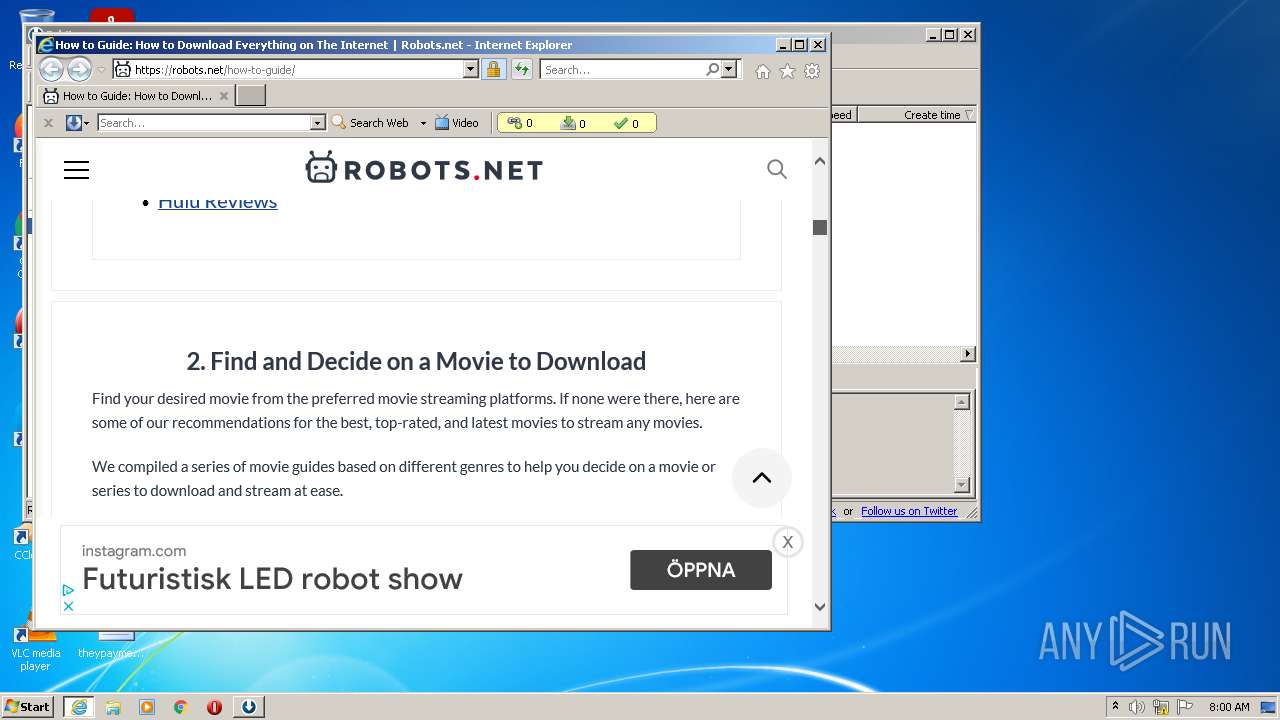Refresh the page using the green arrows
This screenshot has width=1280, height=720.
tap(522, 69)
